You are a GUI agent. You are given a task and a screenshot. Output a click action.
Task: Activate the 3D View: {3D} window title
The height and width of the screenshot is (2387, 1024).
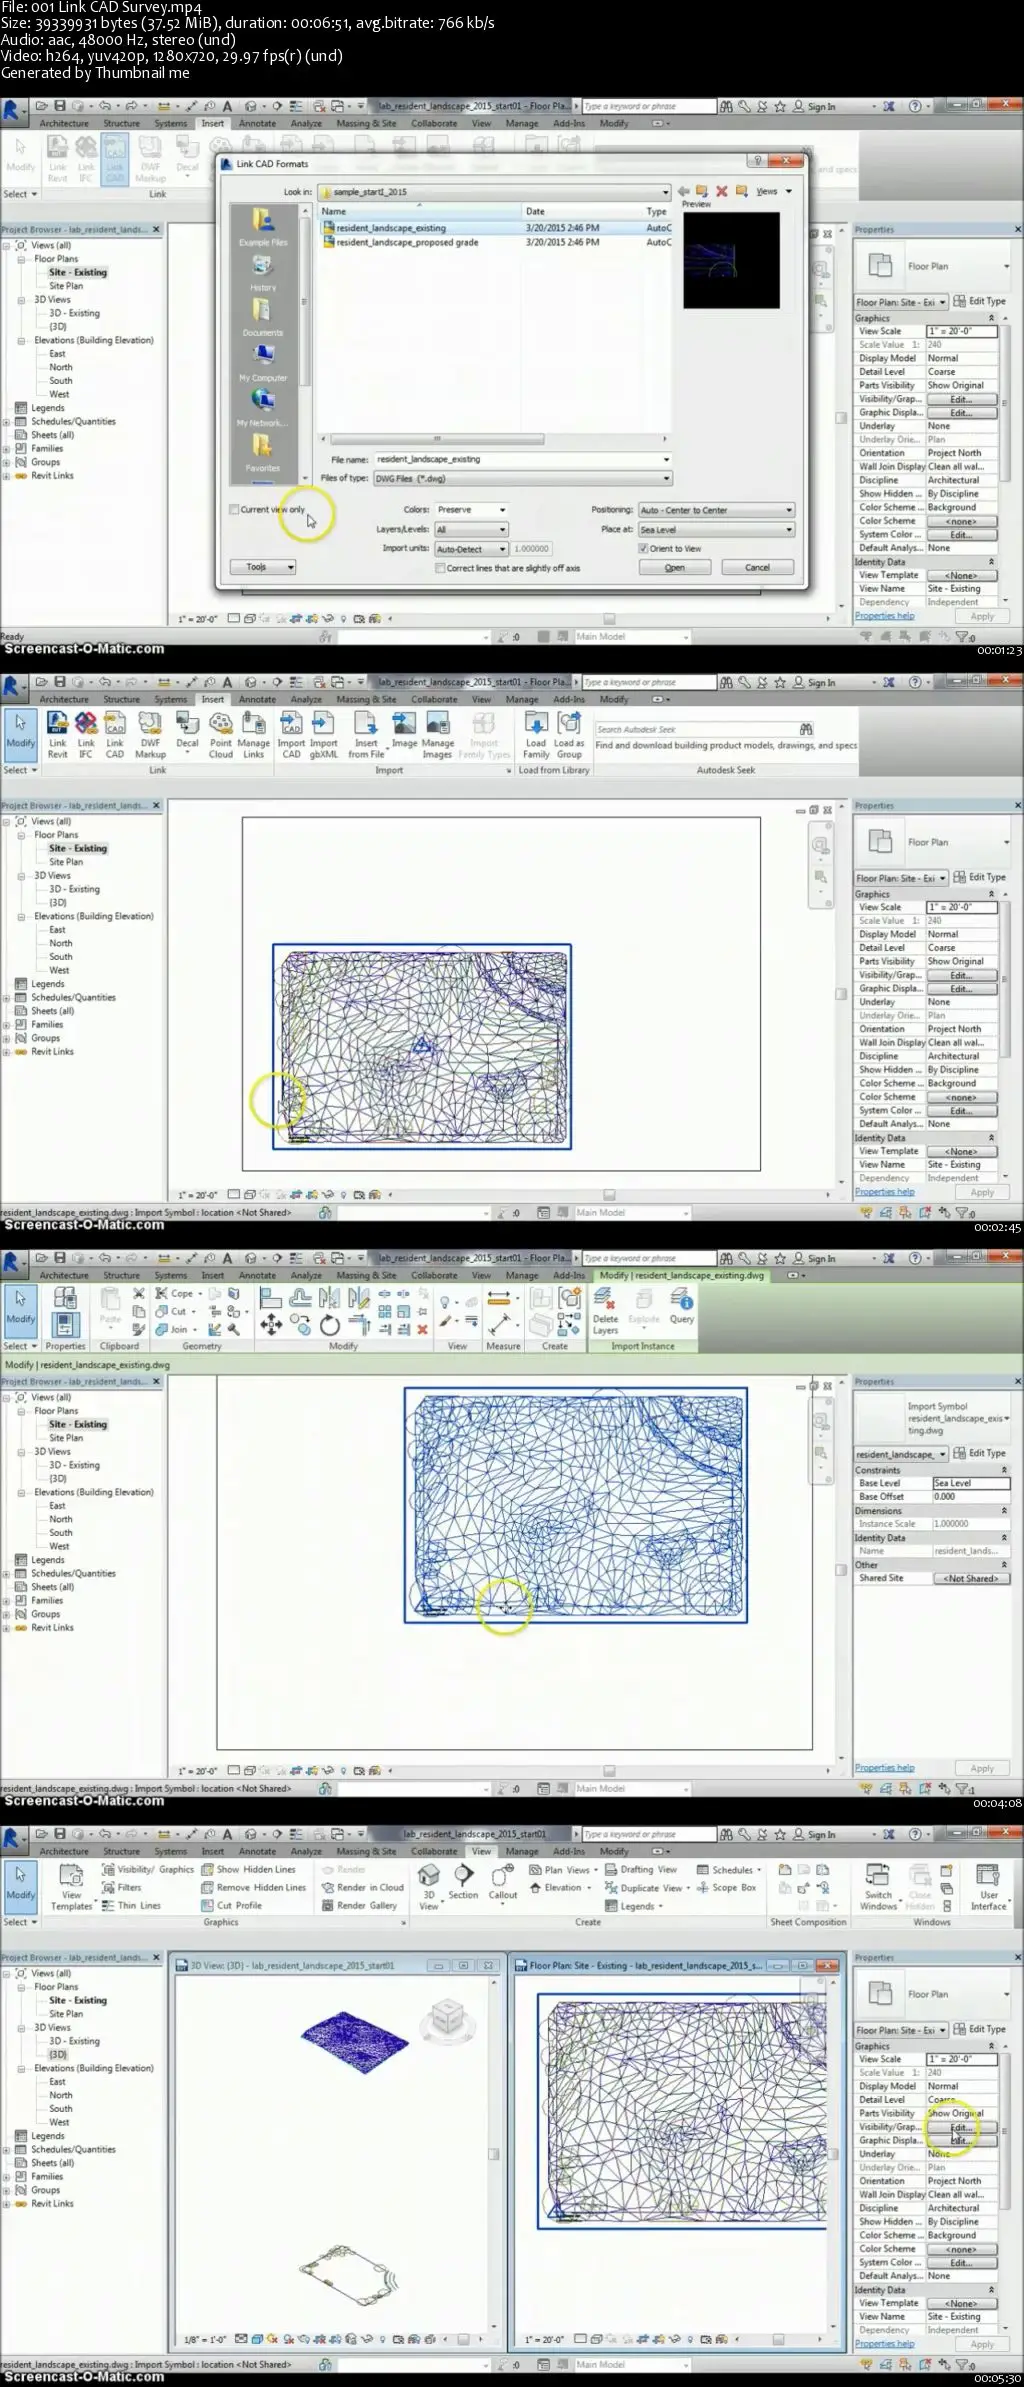click(x=292, y=1965)
